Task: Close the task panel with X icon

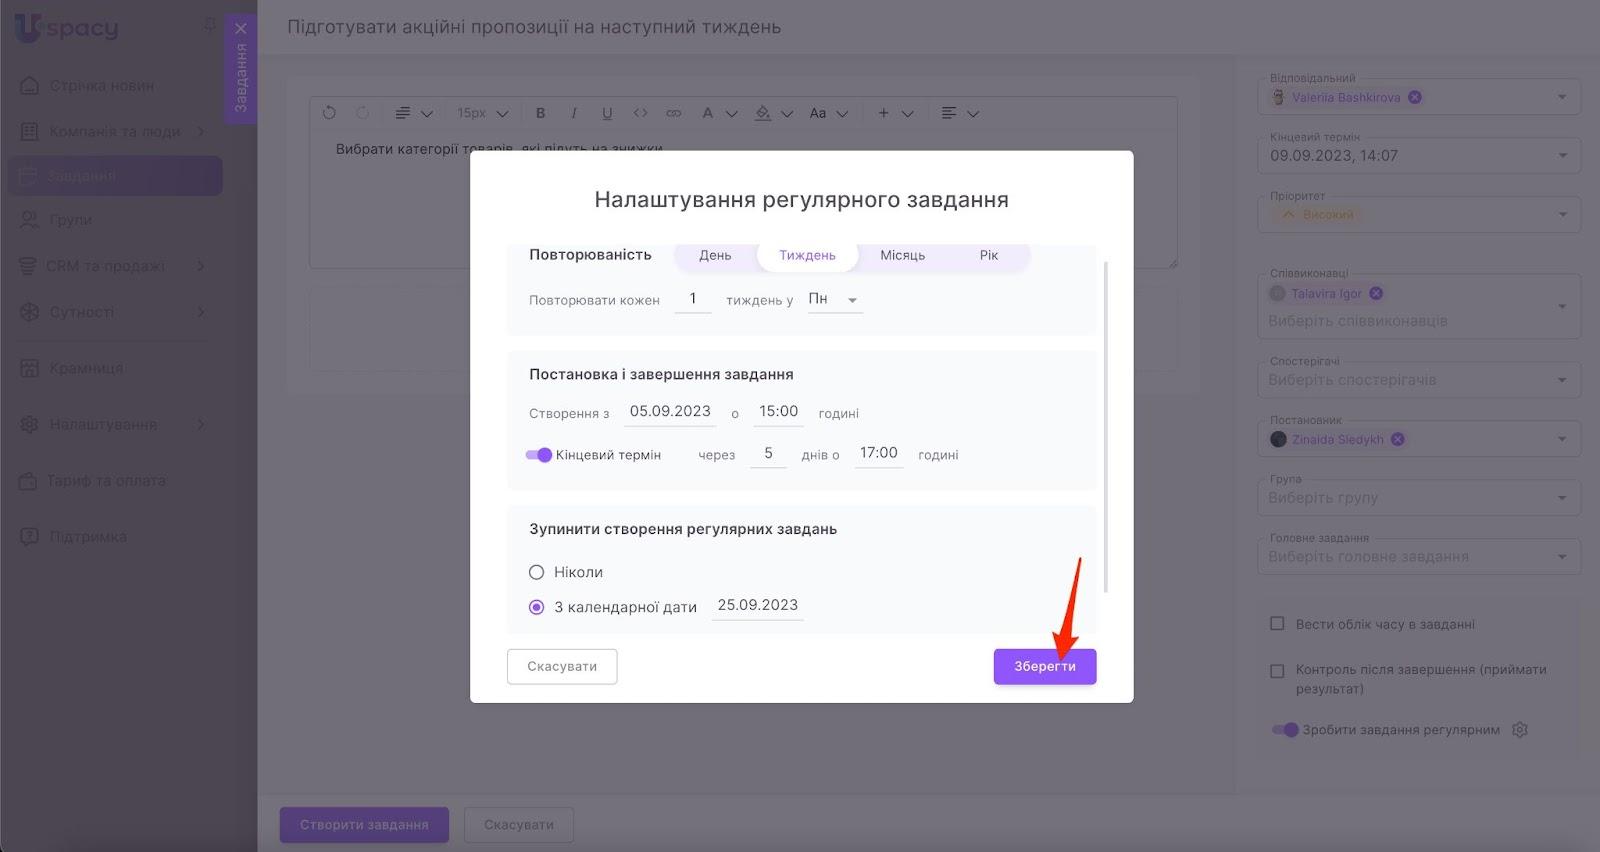Action: (x=240, y=28)
